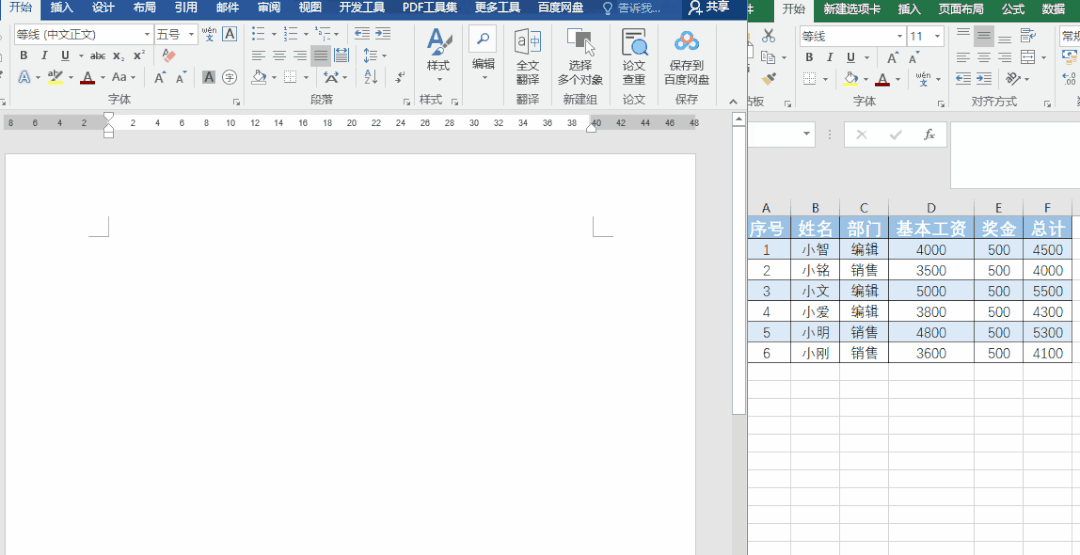Image resolution: width=1080 pixels, height=555 pixels.
Task: Click Character Shading icon in Word
Action: (x=209, y=78)
